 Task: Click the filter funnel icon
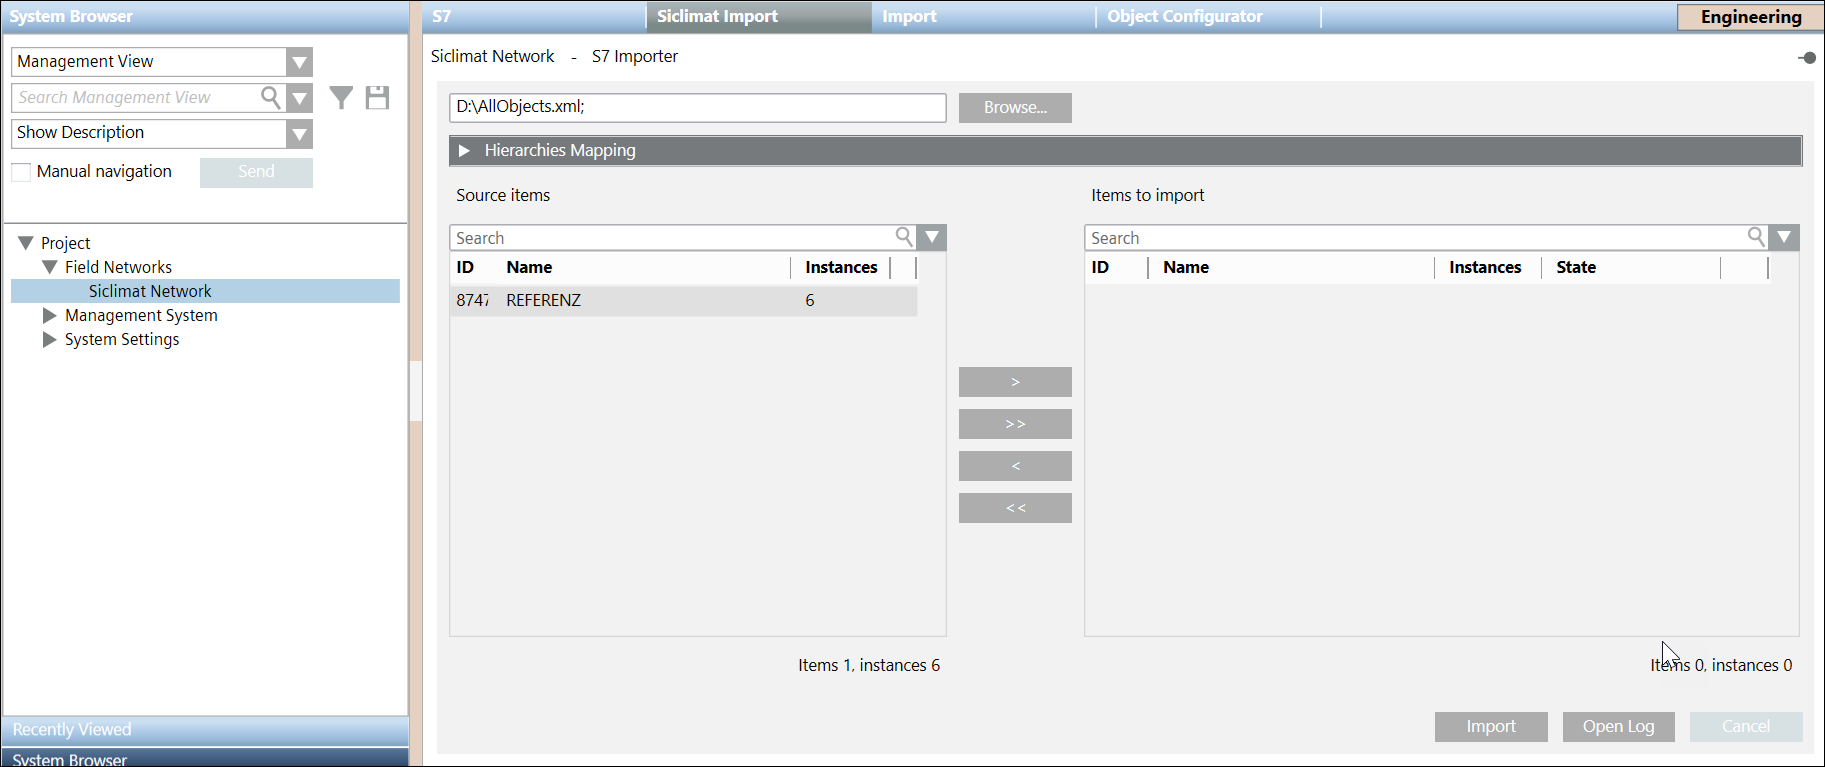(x=341, y=97)
